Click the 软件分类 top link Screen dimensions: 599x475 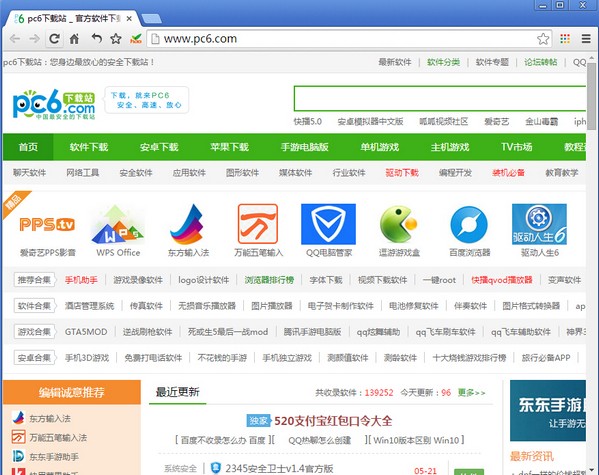click(444, 62)
